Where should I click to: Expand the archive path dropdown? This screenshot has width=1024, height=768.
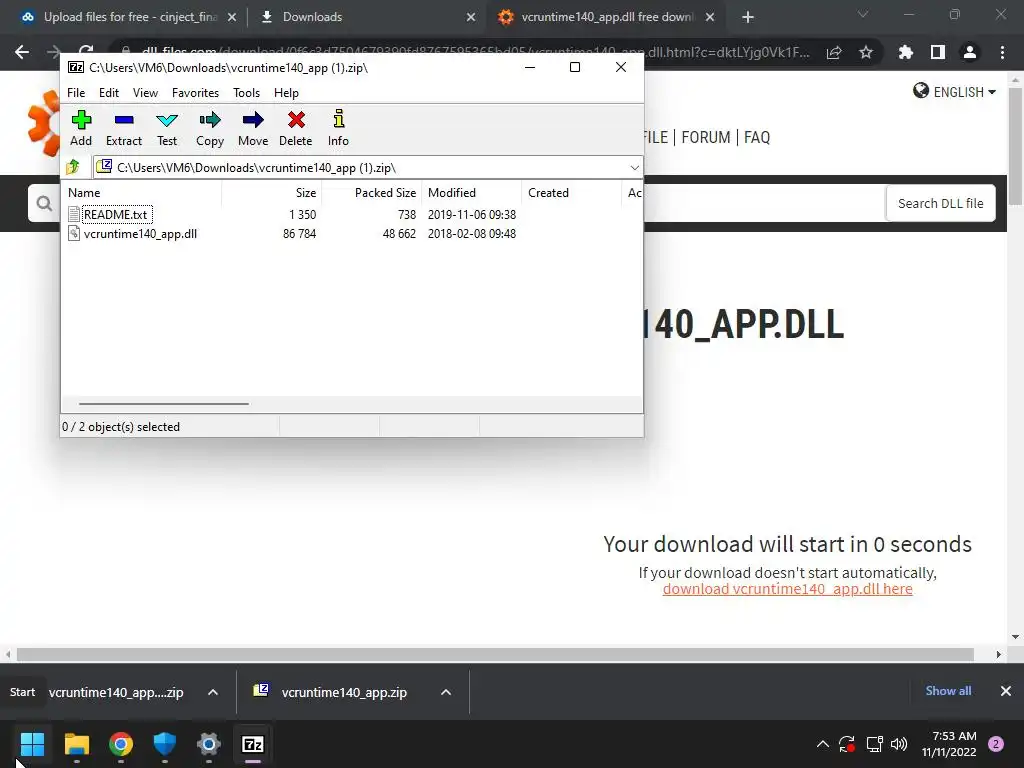pyautogui.click(x=634, y=168)
